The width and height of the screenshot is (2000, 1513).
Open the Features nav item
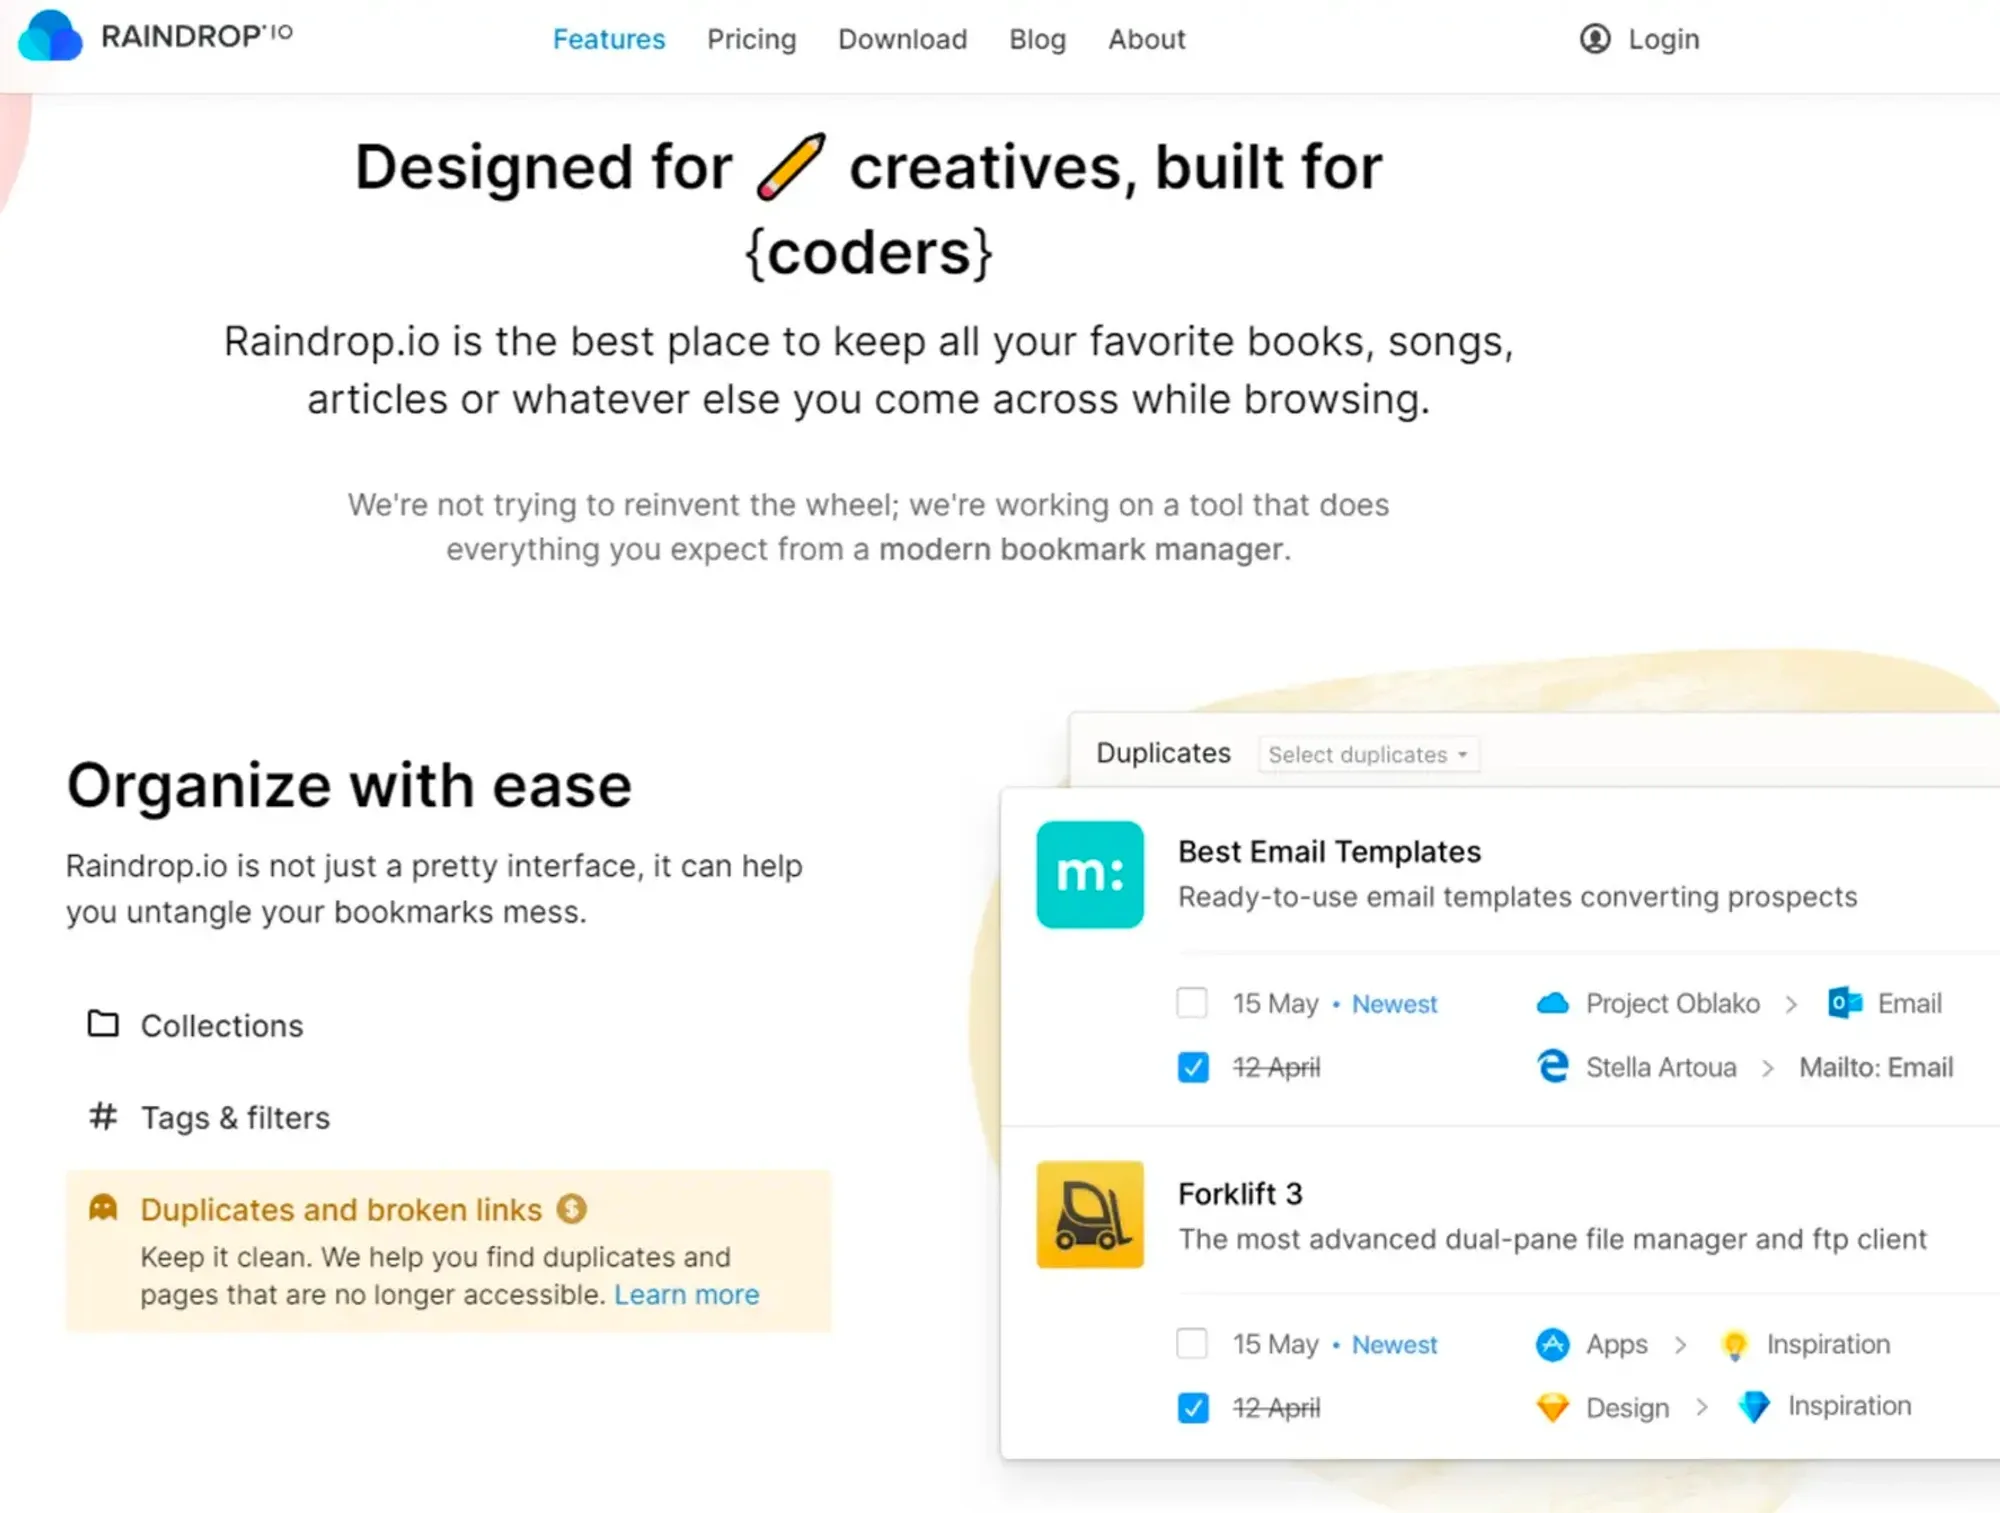(609, 39)
